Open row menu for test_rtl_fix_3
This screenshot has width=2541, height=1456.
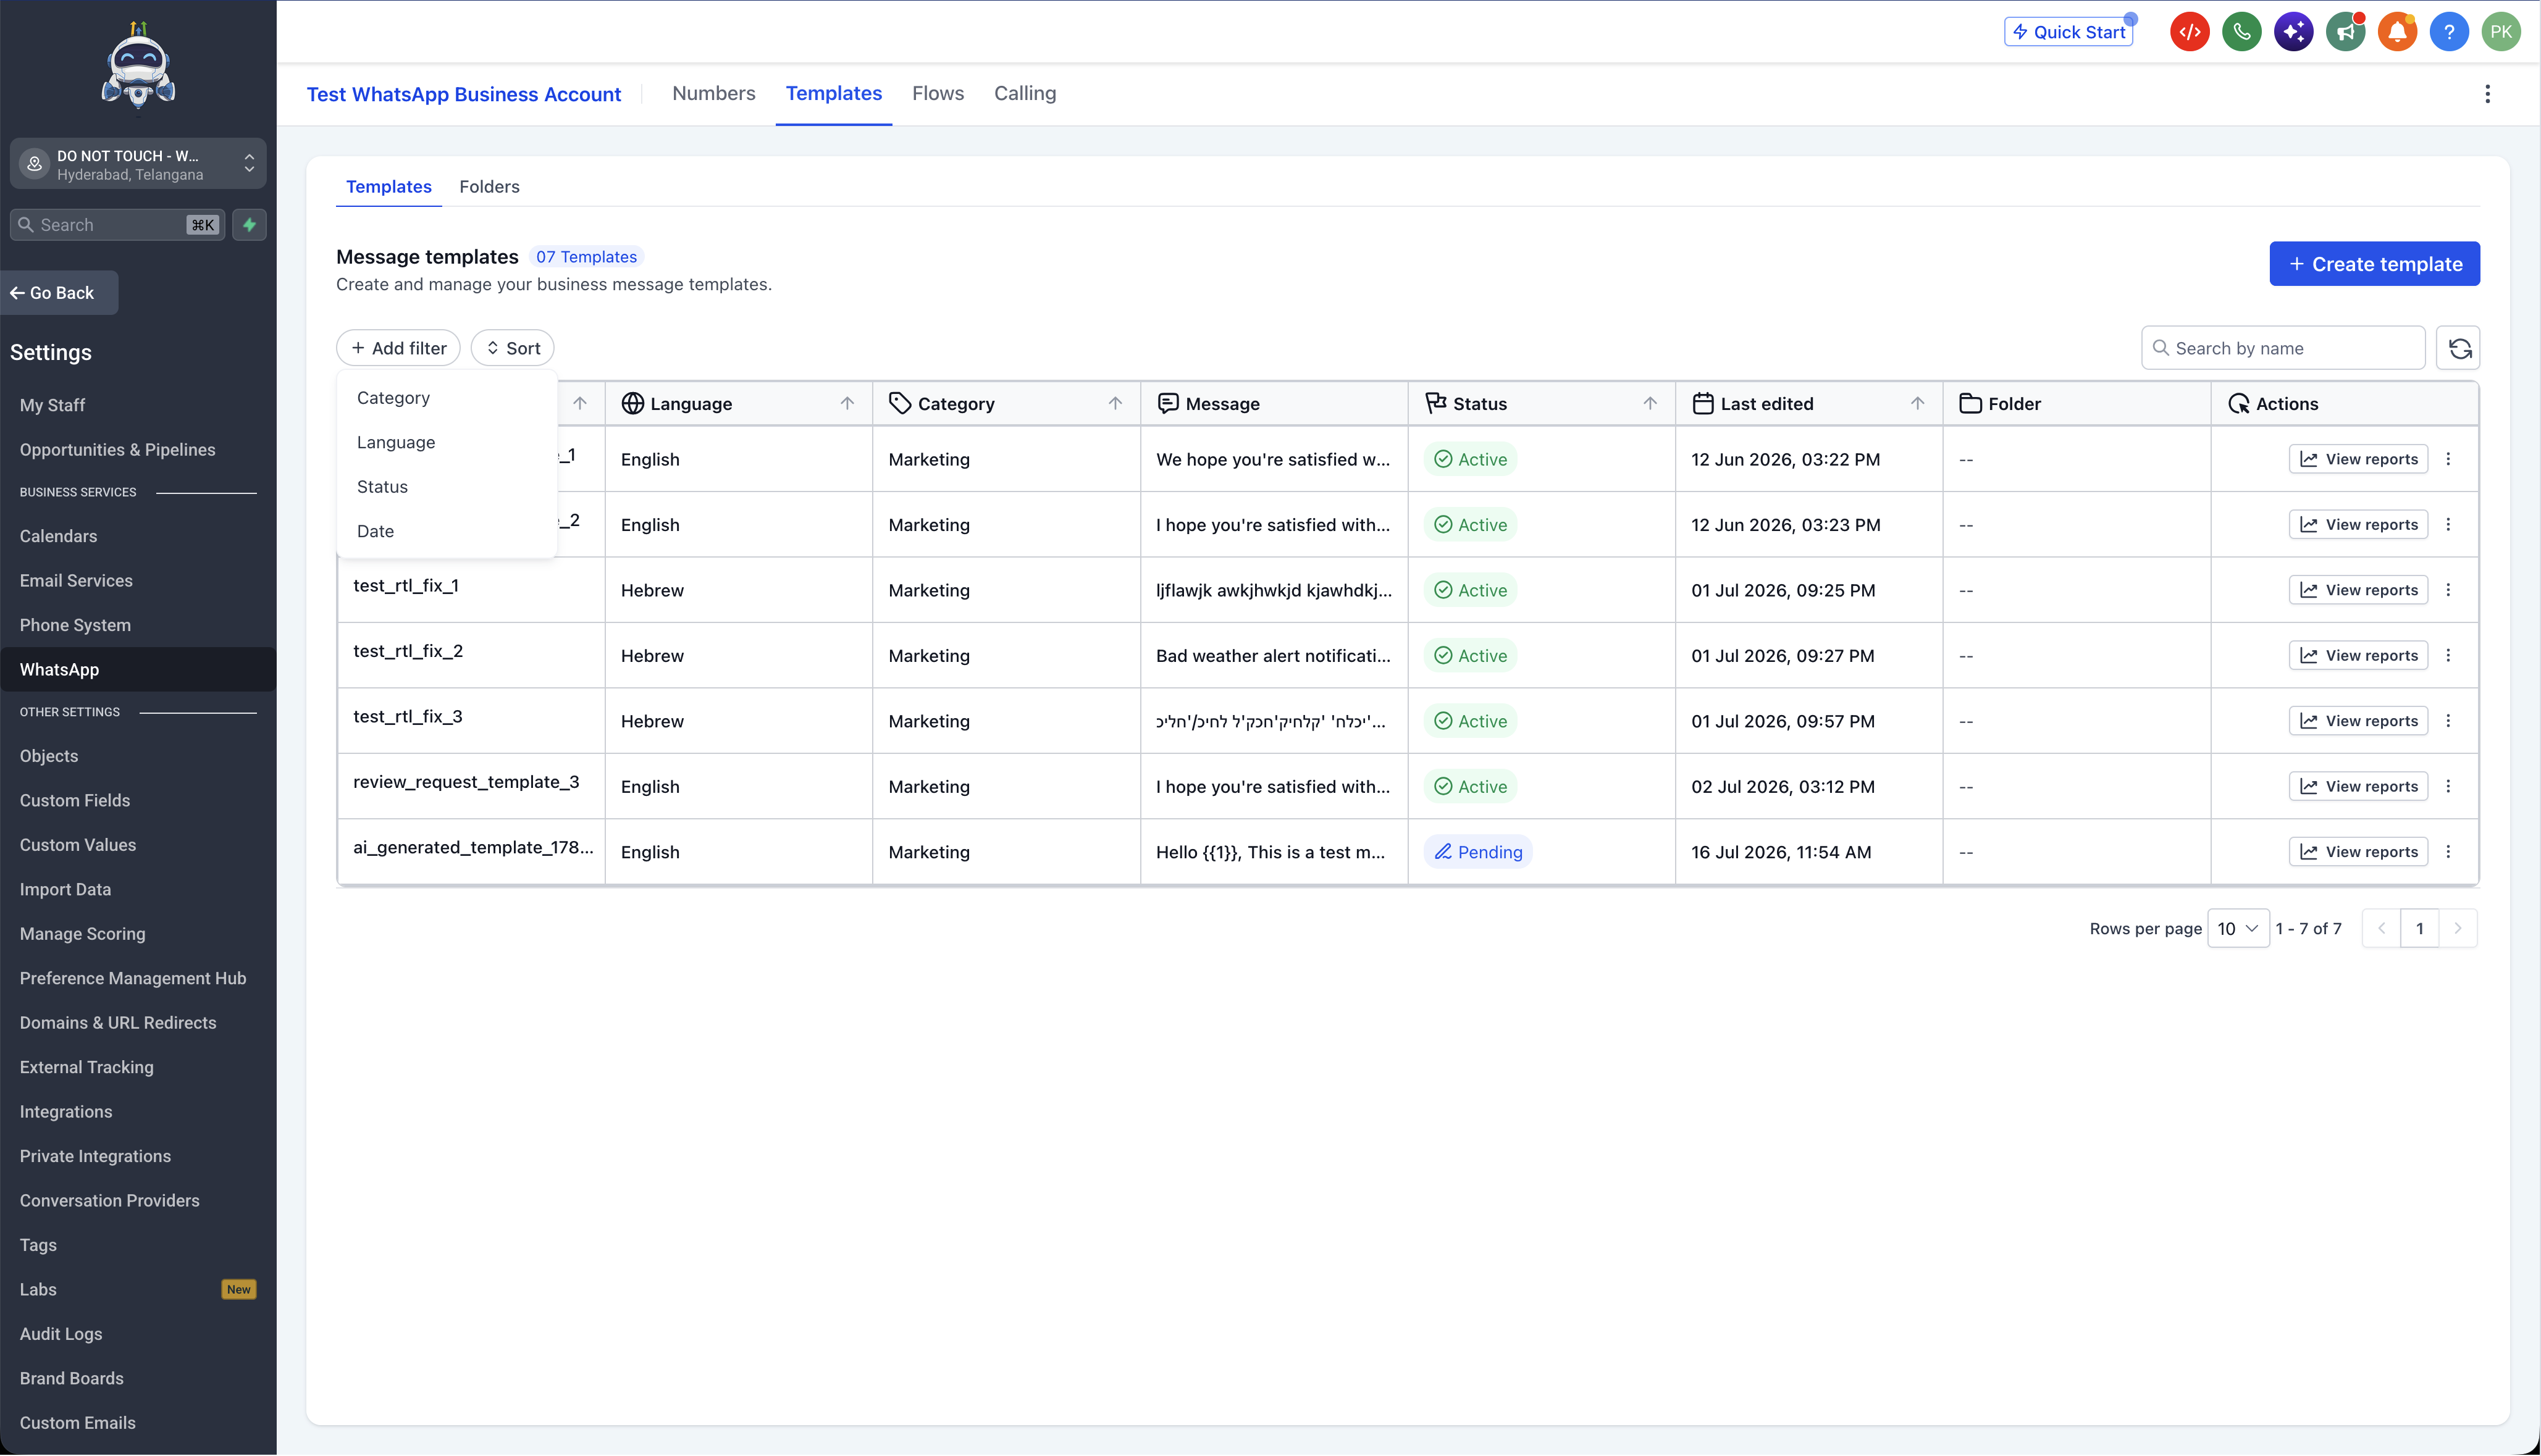pyautogui.click(x=2448, y=721)
